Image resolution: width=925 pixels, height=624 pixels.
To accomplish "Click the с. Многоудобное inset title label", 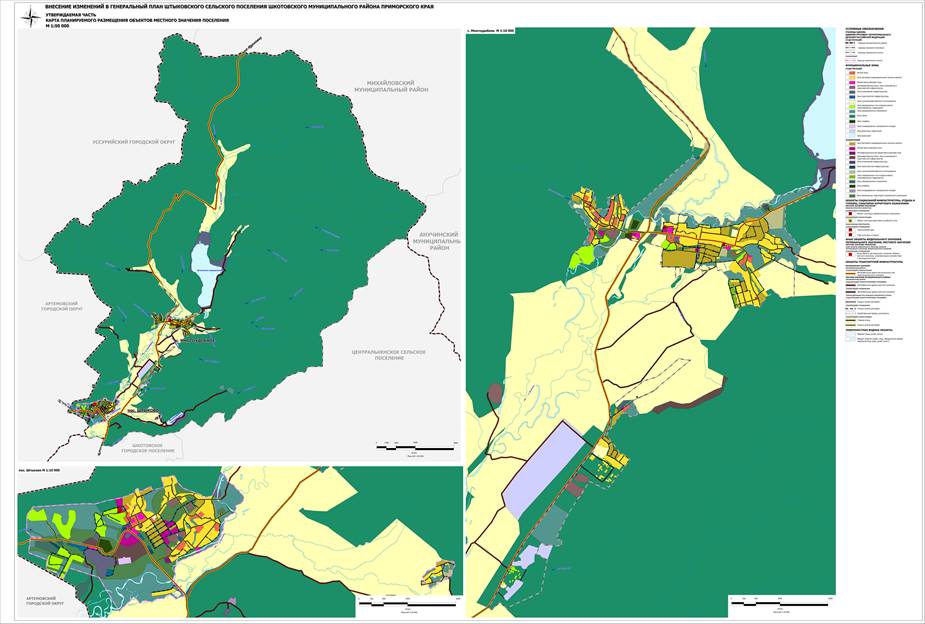I will click(491, 29).
